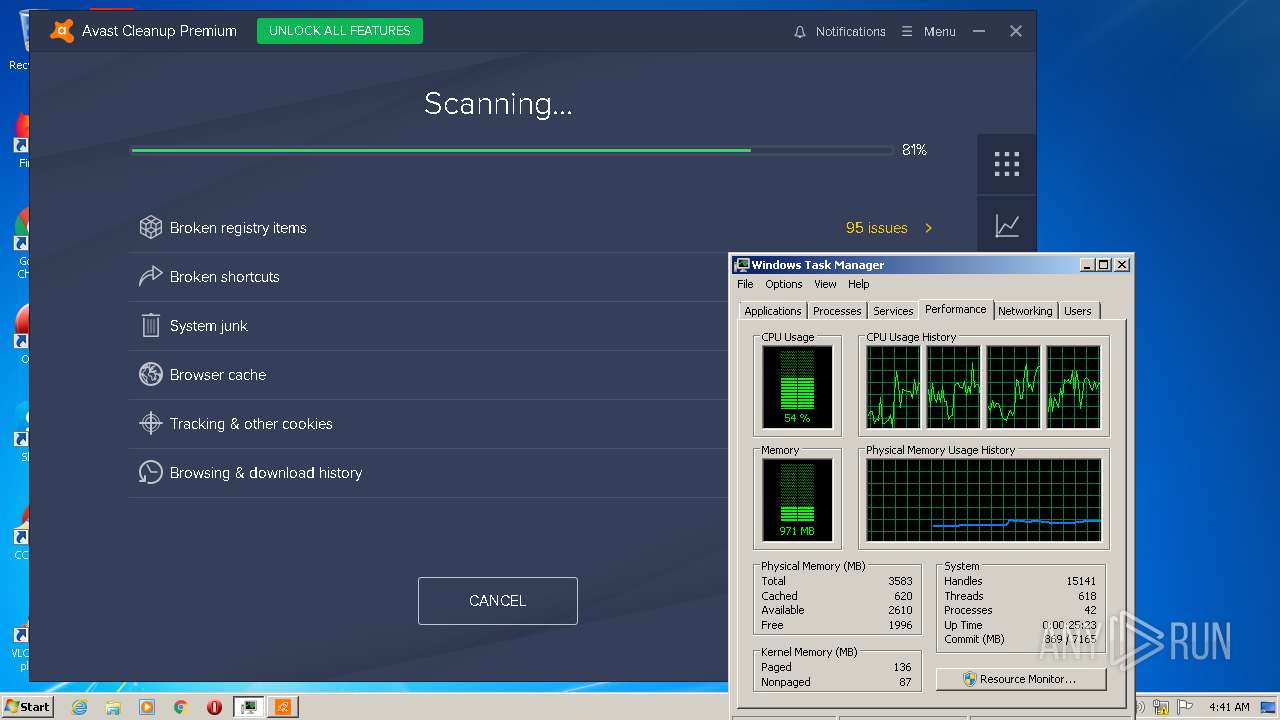Select the Browser cache row text
The image size is (1280, 720).
tap(218, 375)
